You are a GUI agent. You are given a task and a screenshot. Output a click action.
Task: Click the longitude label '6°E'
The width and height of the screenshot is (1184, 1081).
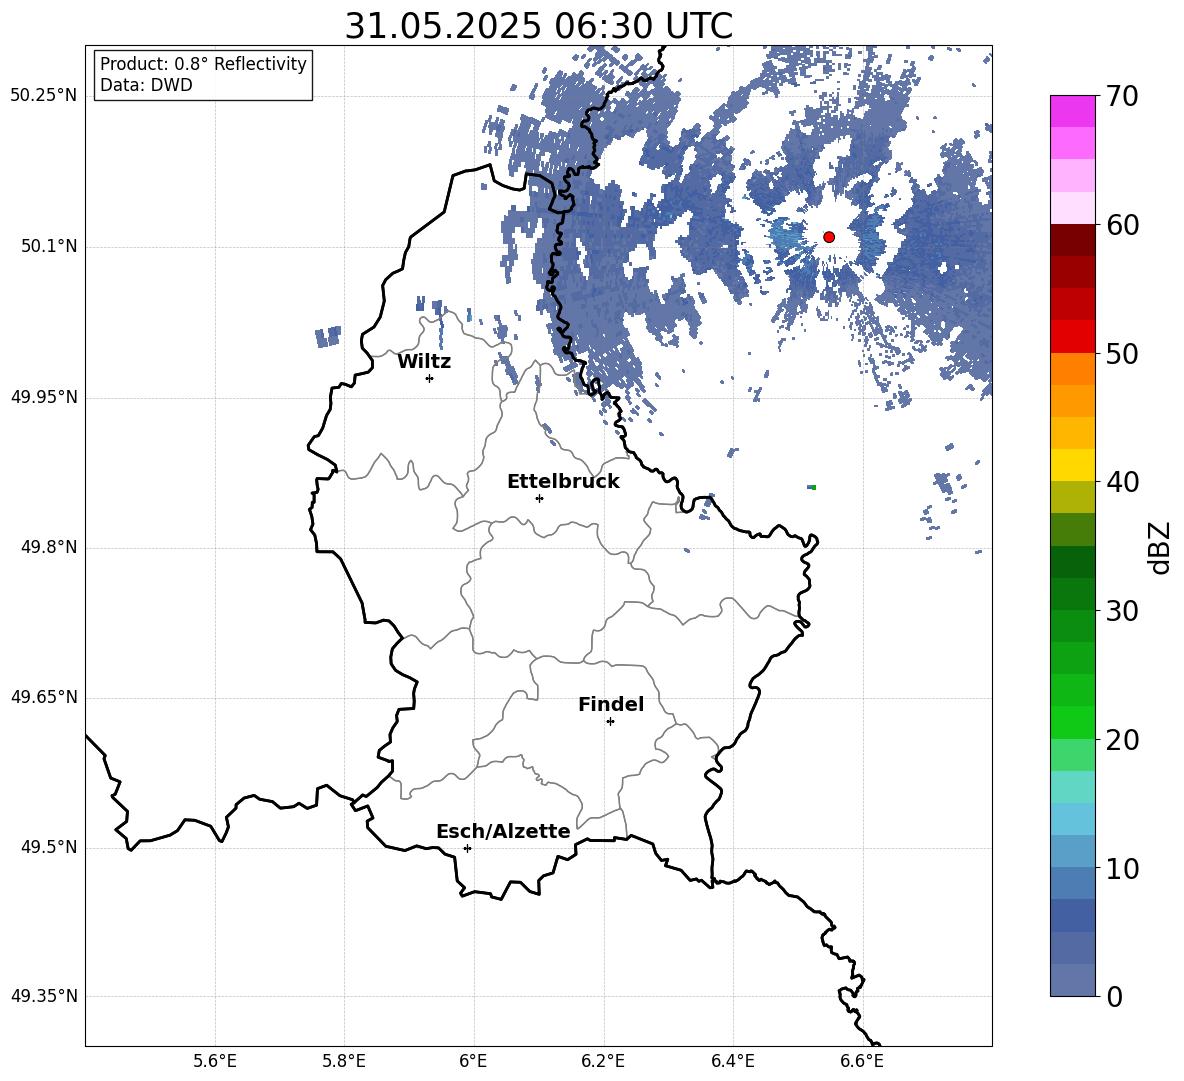[x=473, y=1061]
